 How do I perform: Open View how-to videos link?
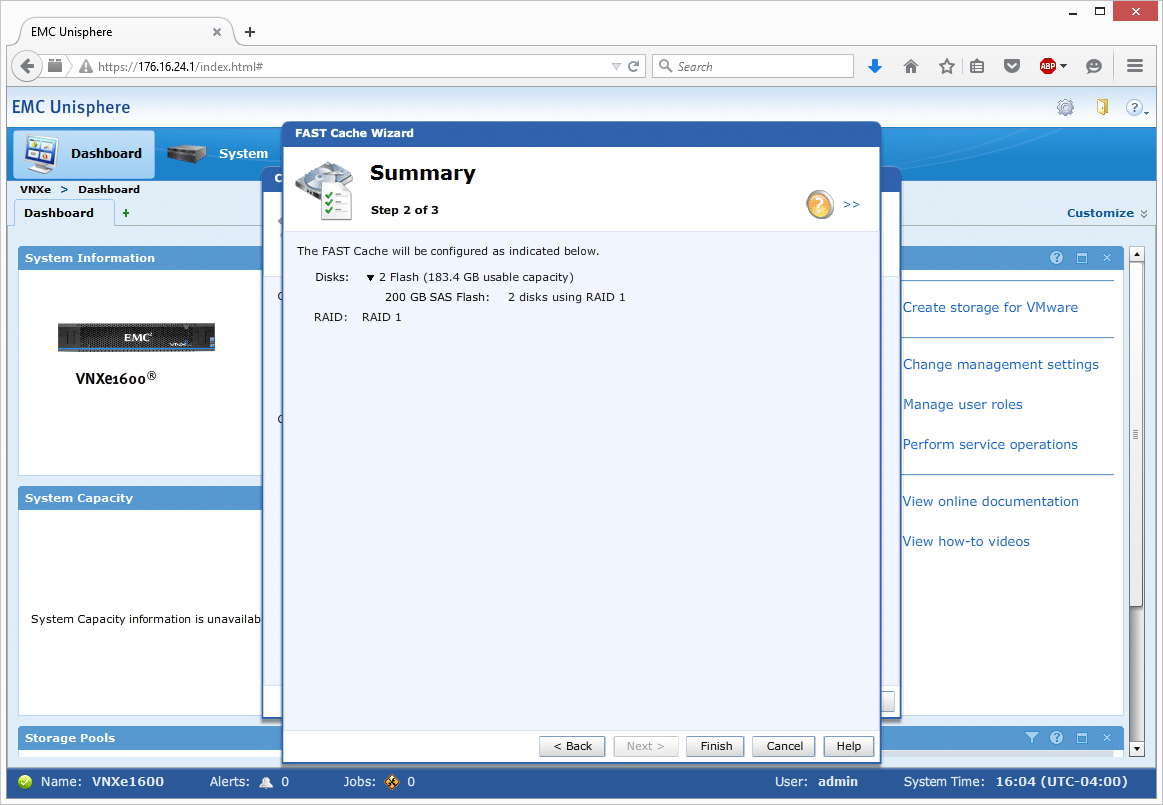[x=966, y=542]
